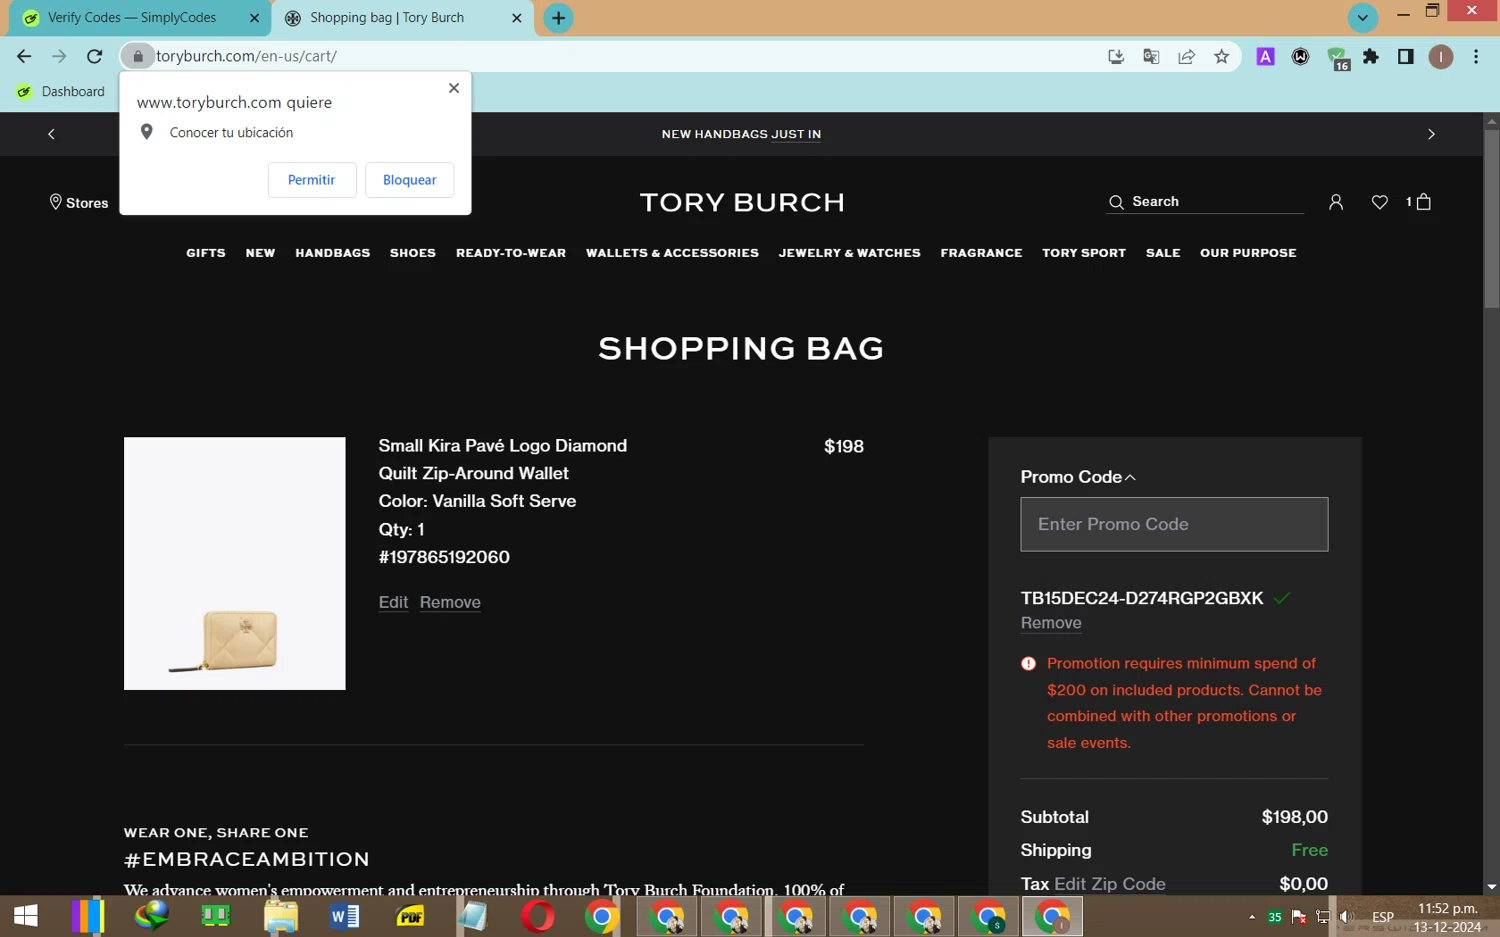Open Microsoft Word from taskbar

point(345,916)
